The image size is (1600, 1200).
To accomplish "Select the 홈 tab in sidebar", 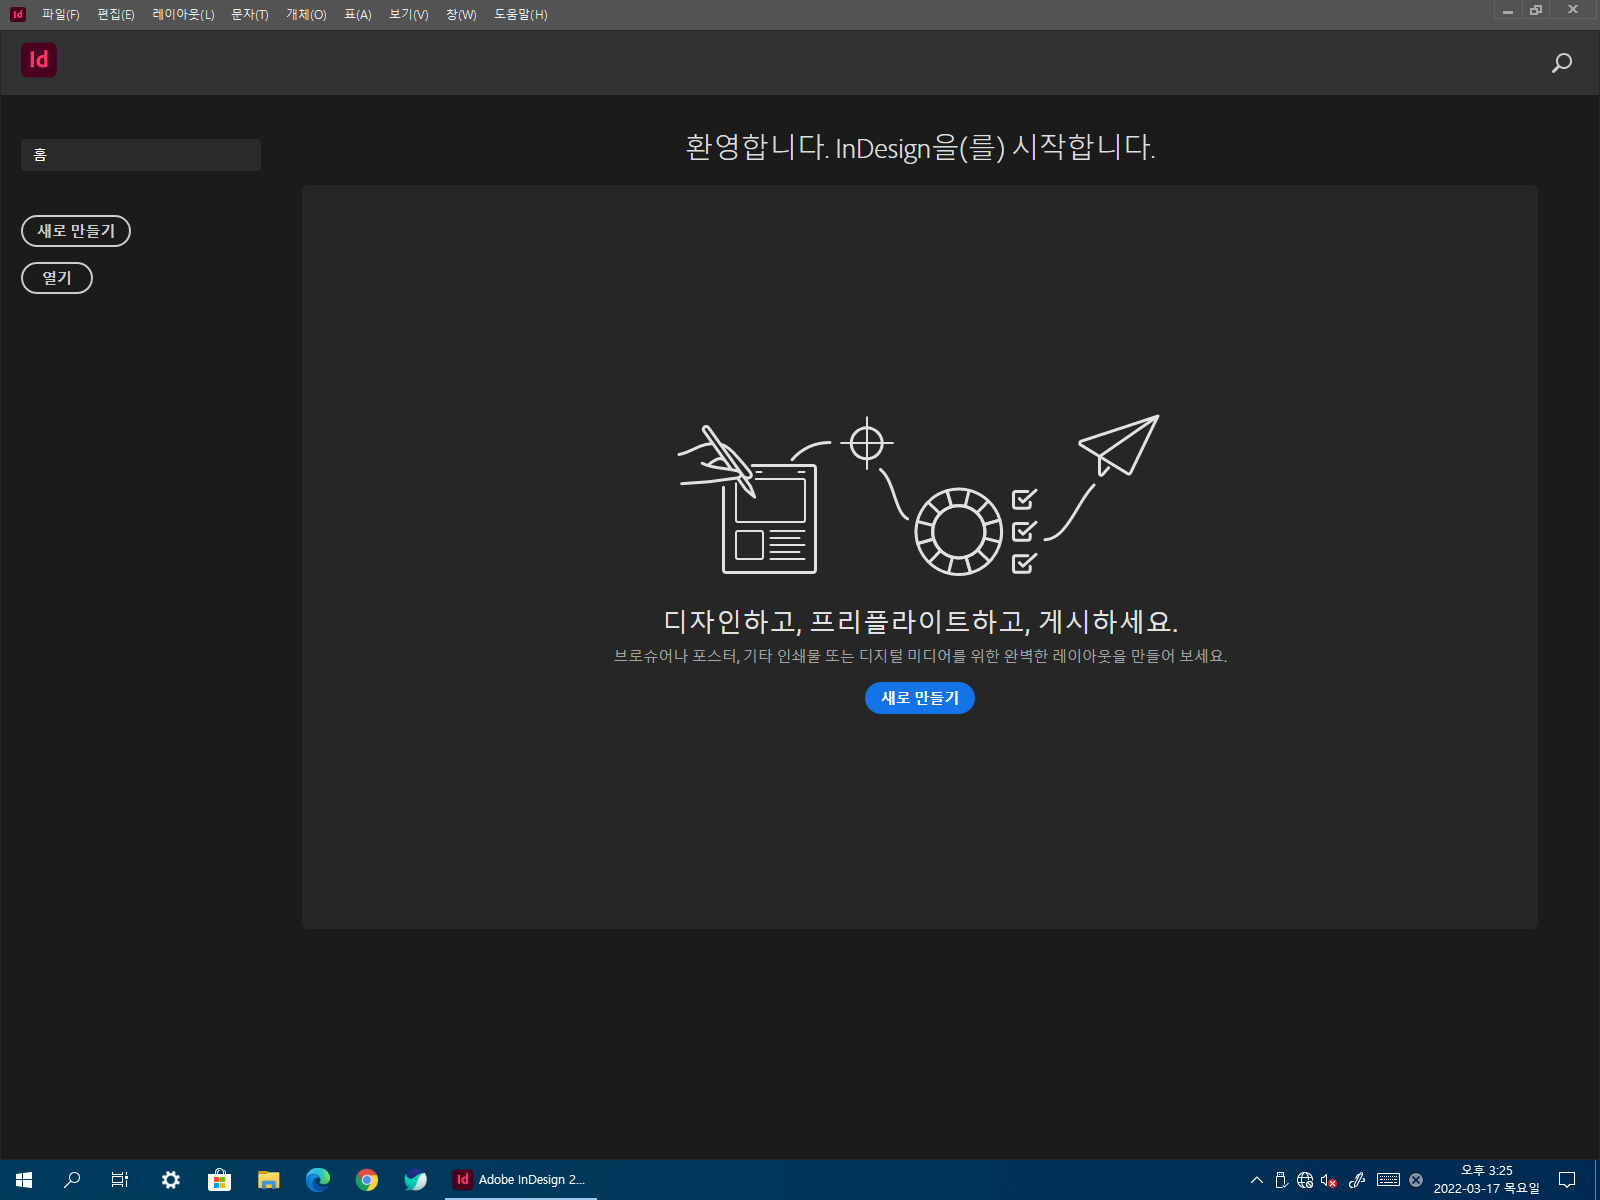I will click(141, 155).
